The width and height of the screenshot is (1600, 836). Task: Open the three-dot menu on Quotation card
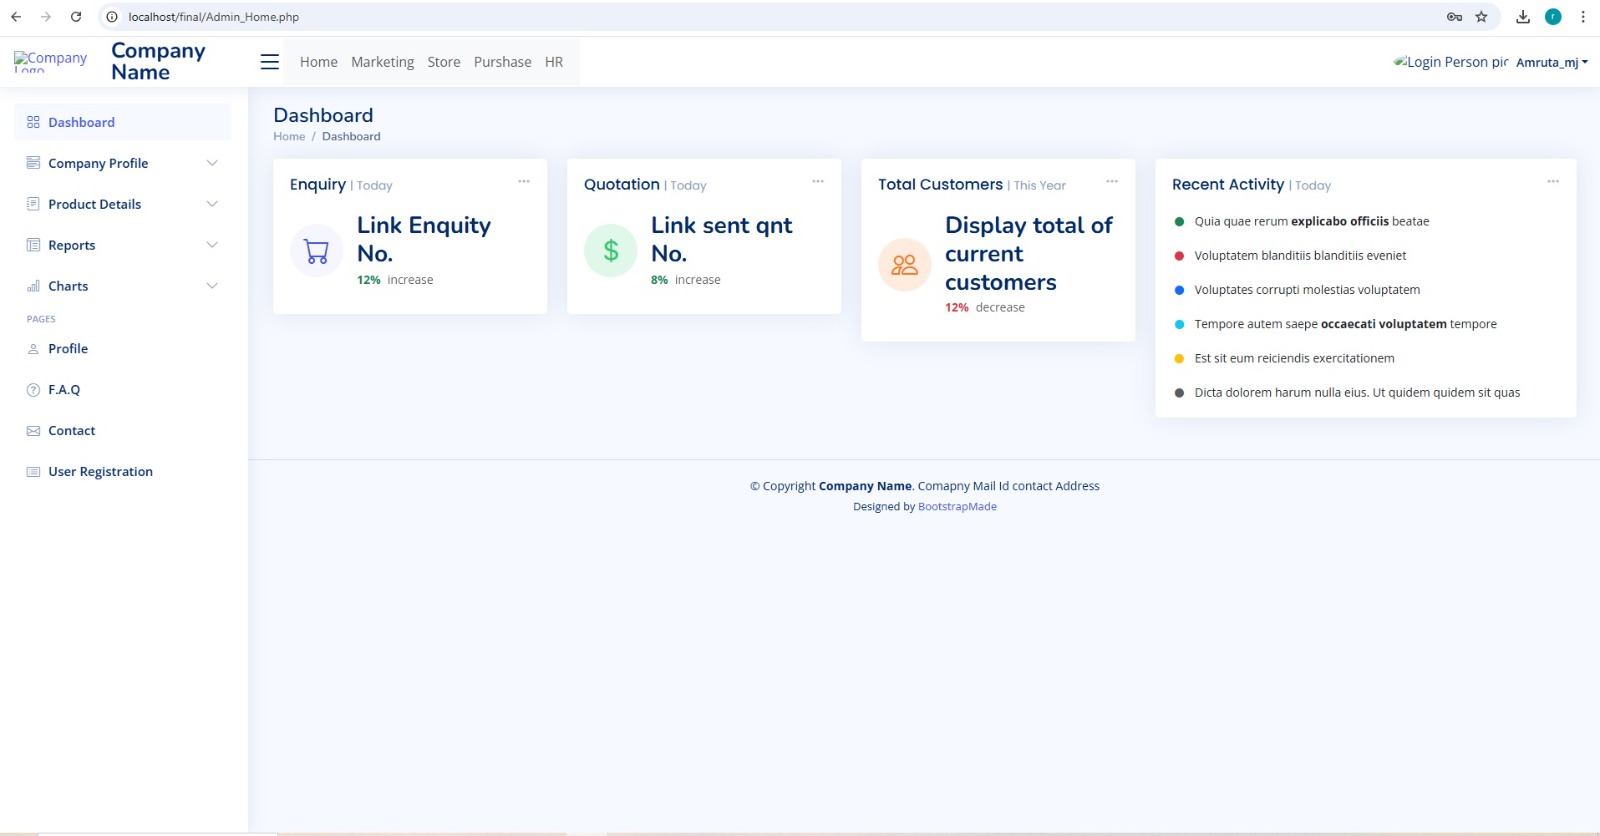click(817, 182)
